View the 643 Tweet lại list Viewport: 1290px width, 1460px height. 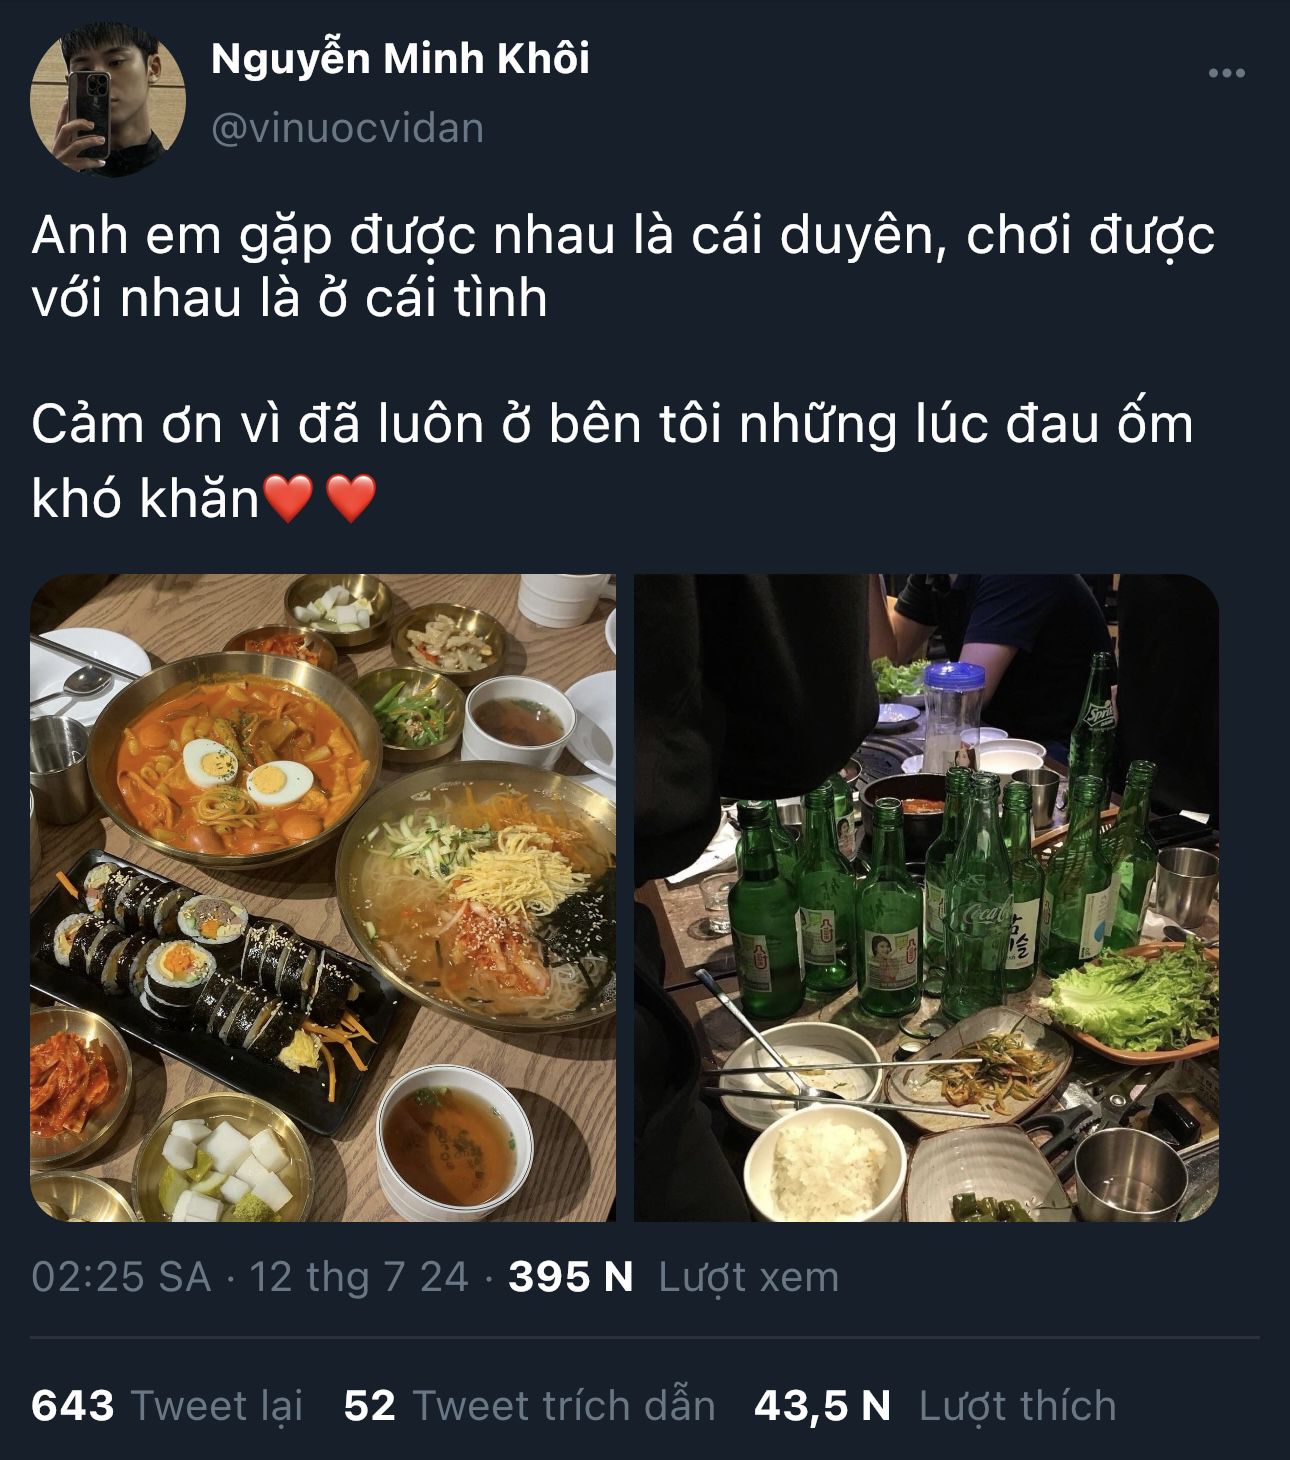tap(167, 1405)
